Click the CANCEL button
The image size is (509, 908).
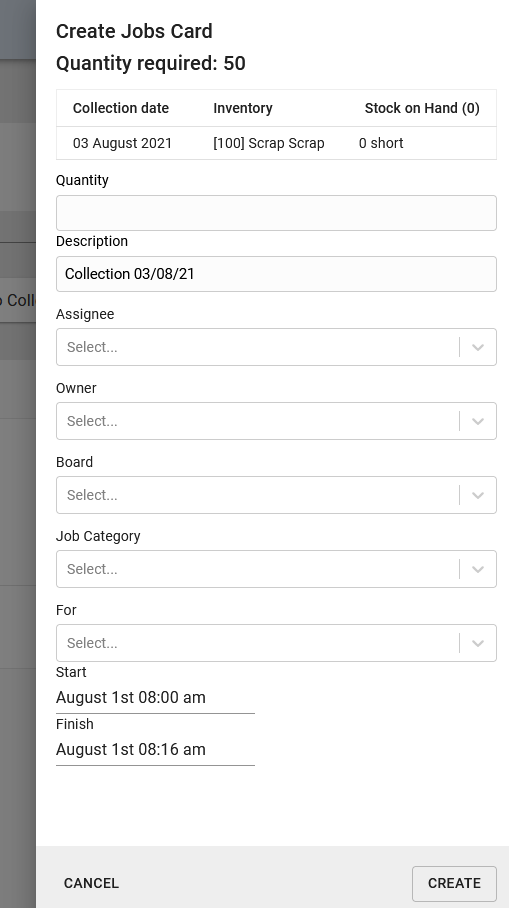[91, 884]
